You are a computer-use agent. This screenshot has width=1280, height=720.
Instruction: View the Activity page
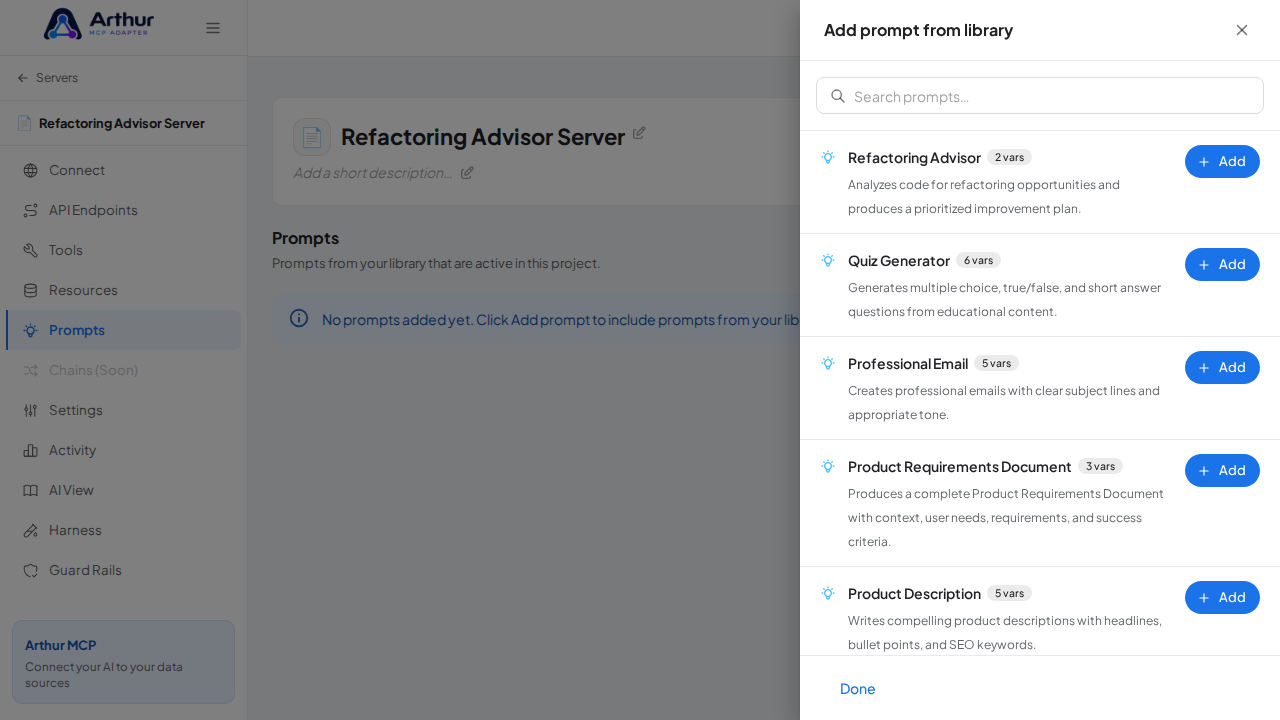tap(124, 450)
